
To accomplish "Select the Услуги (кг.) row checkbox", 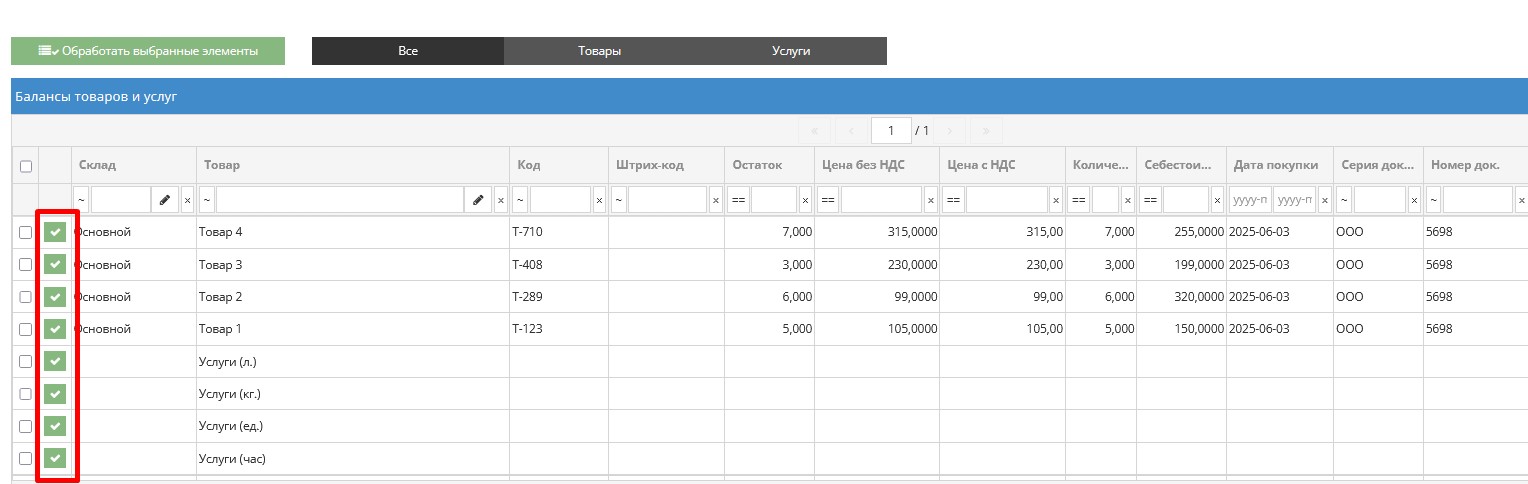I will (x=26, y=394).
